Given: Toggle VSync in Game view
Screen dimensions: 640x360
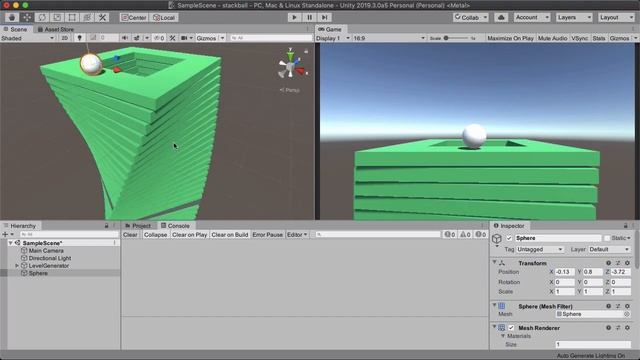Looking at the screenshot, I should tap(580, 38).
